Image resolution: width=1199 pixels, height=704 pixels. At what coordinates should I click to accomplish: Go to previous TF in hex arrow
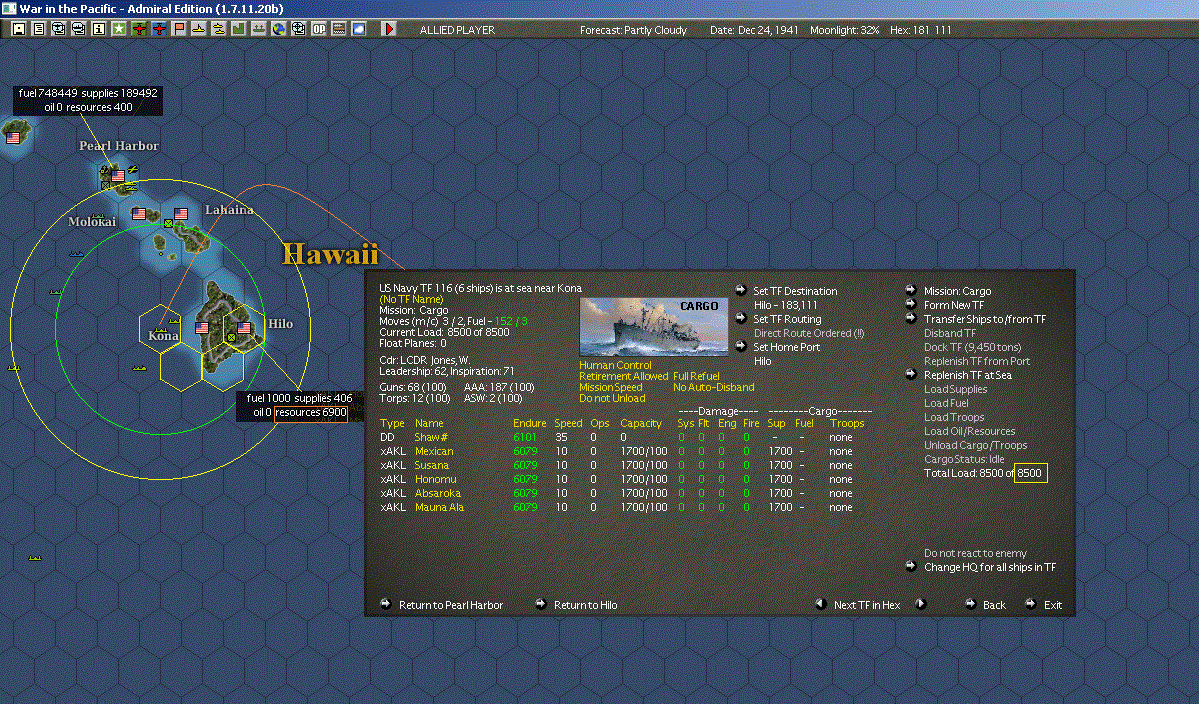coord(820,604)
